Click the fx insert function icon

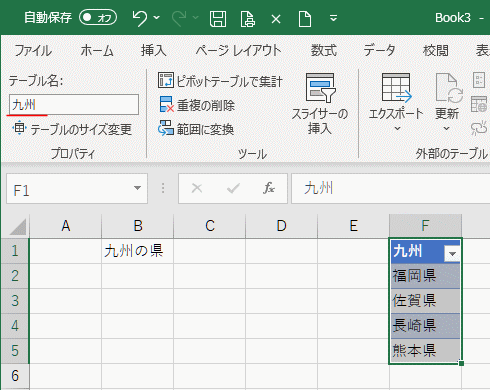point(268,188)
